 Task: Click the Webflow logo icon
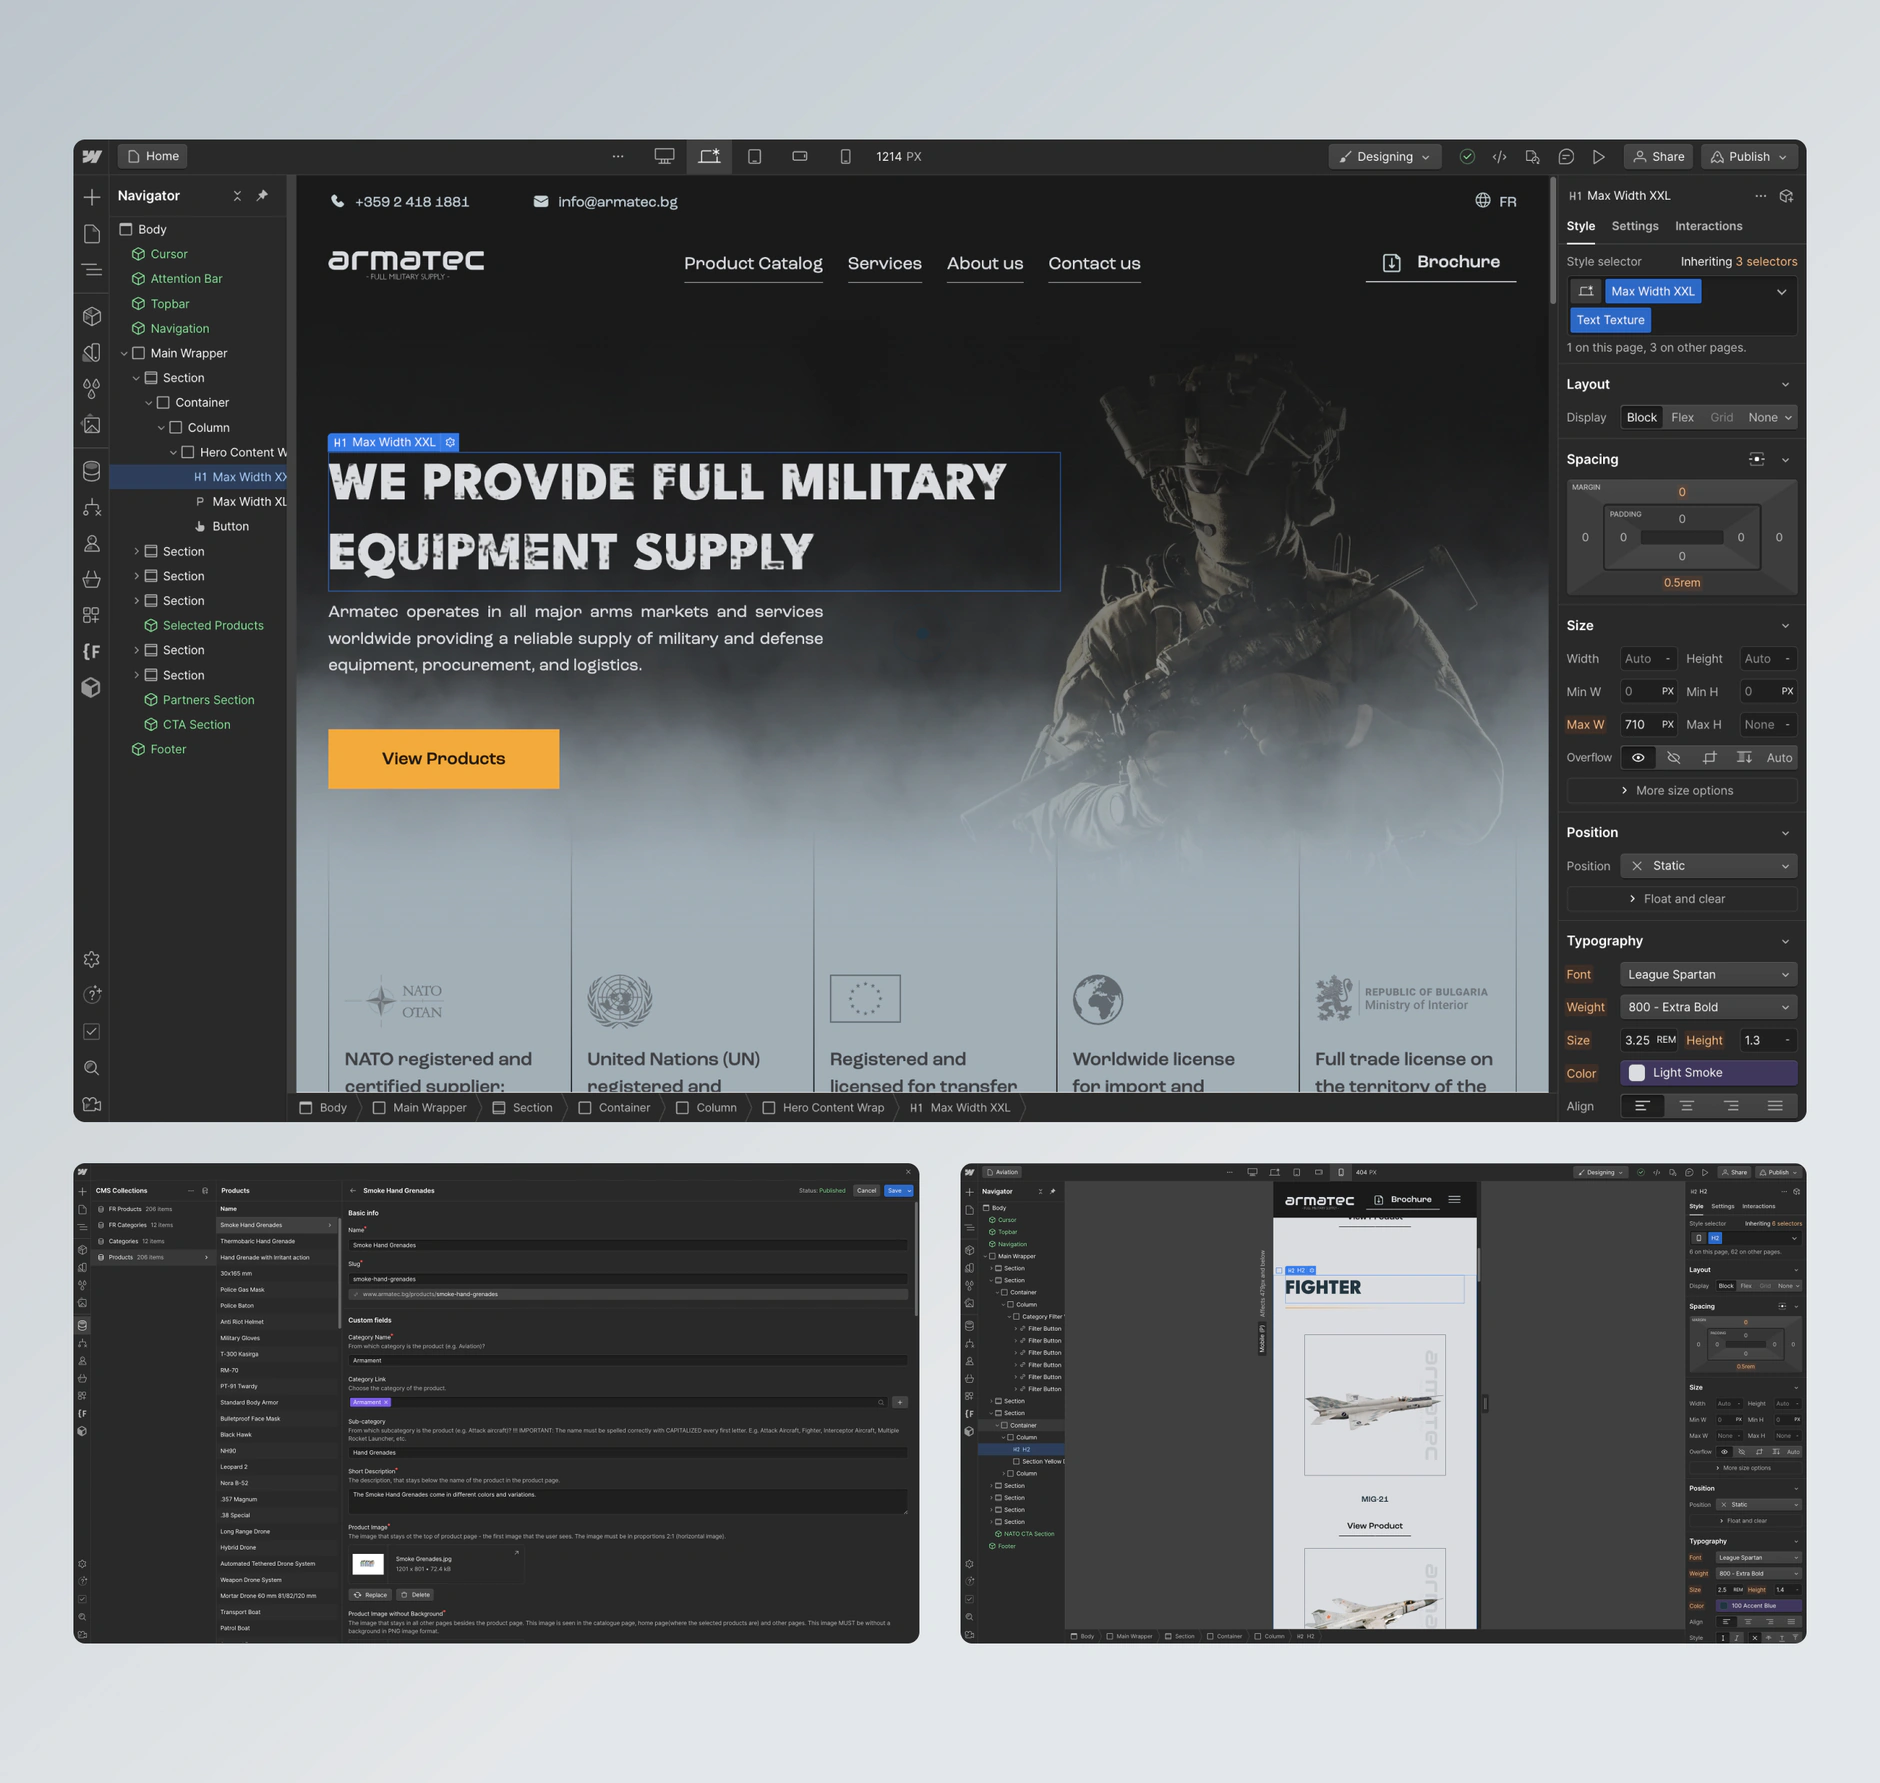92,156
